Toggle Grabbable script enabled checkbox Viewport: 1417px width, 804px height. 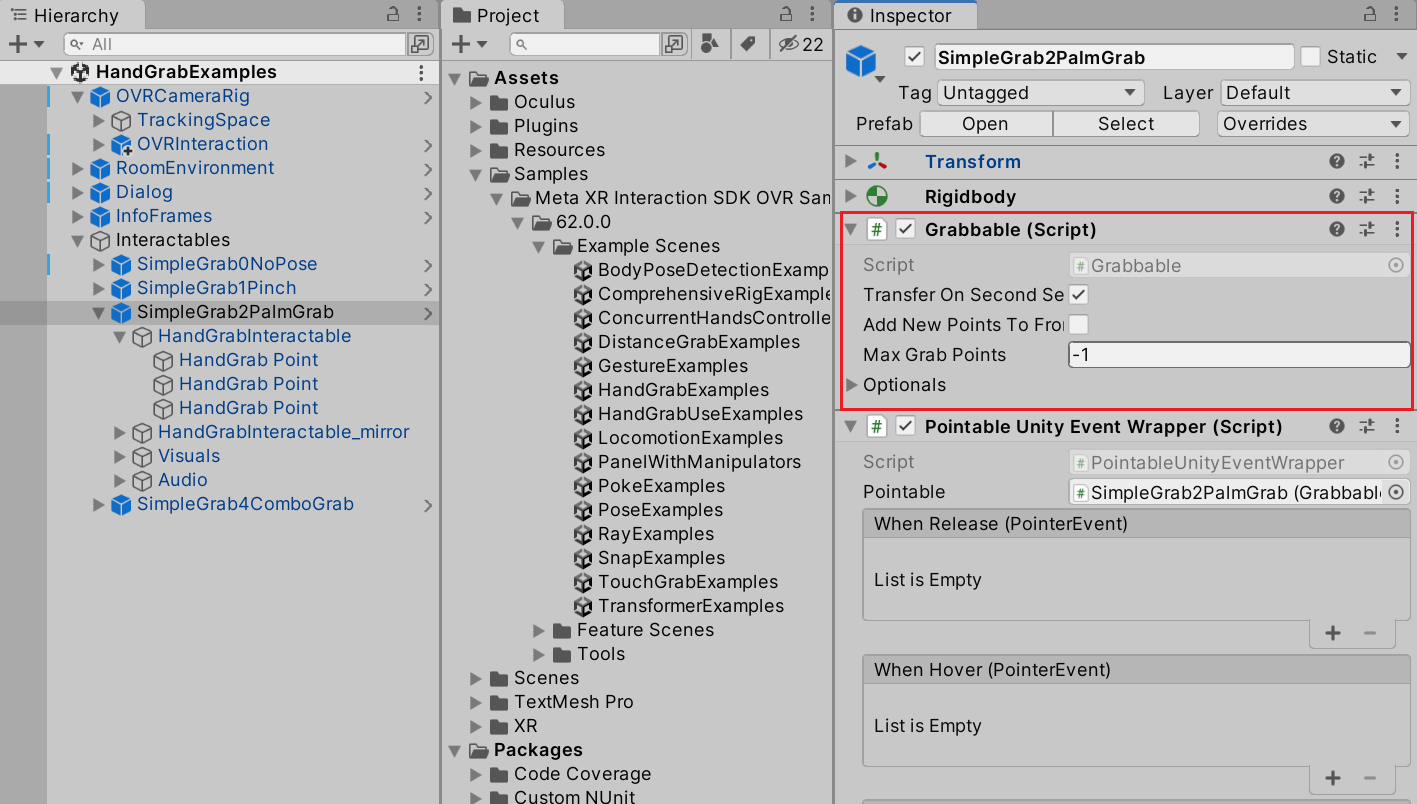[x=906, y=230]
